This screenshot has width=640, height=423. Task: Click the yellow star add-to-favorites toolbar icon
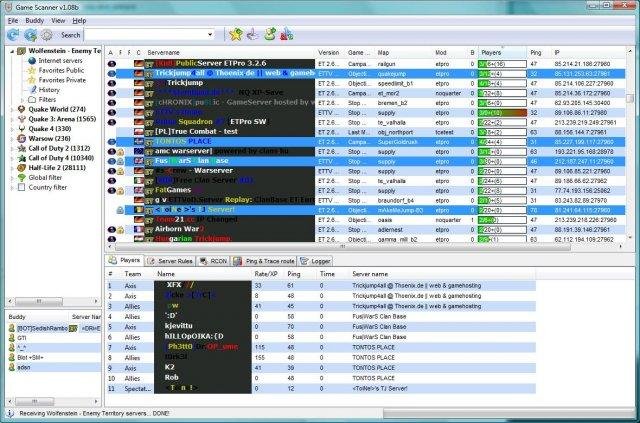236,35
